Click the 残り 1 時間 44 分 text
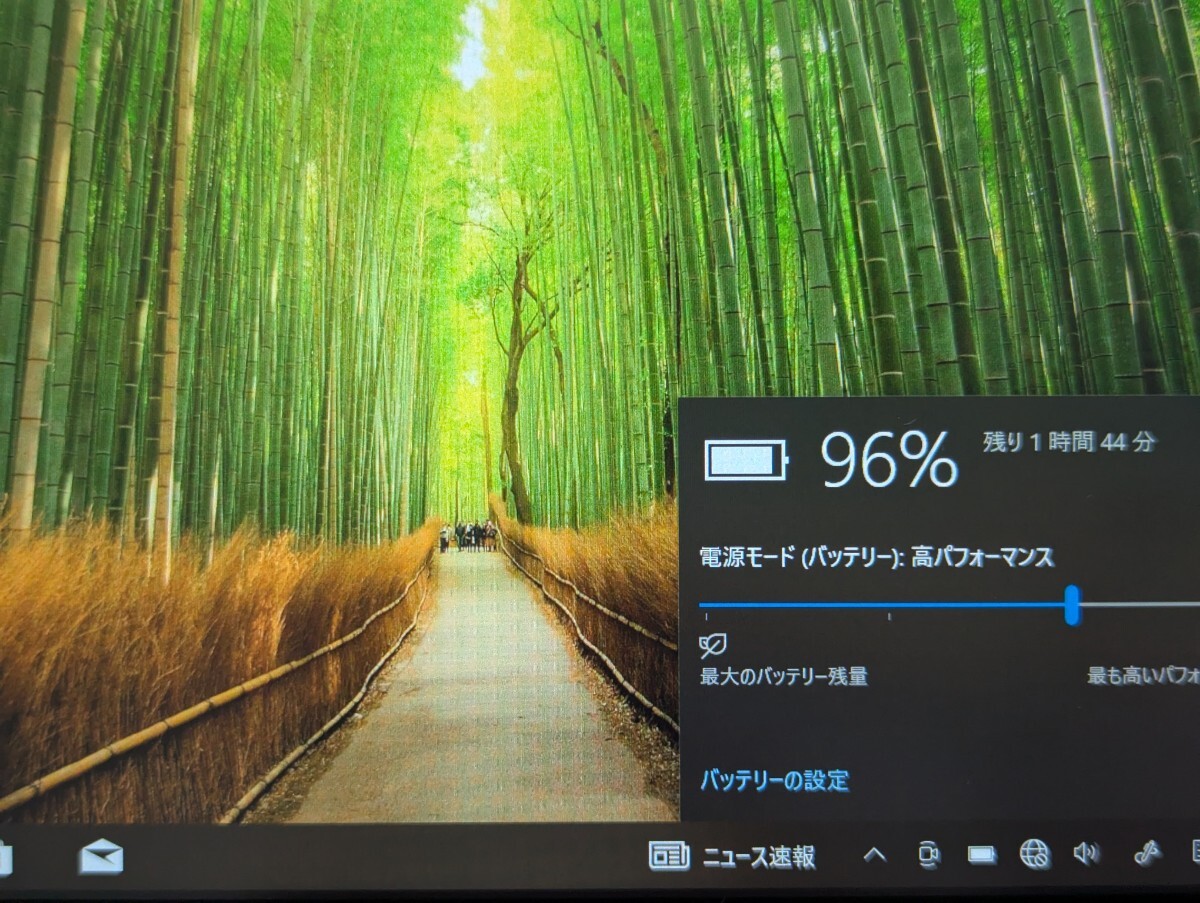 pyautogui.click(x=1068, y=442)
